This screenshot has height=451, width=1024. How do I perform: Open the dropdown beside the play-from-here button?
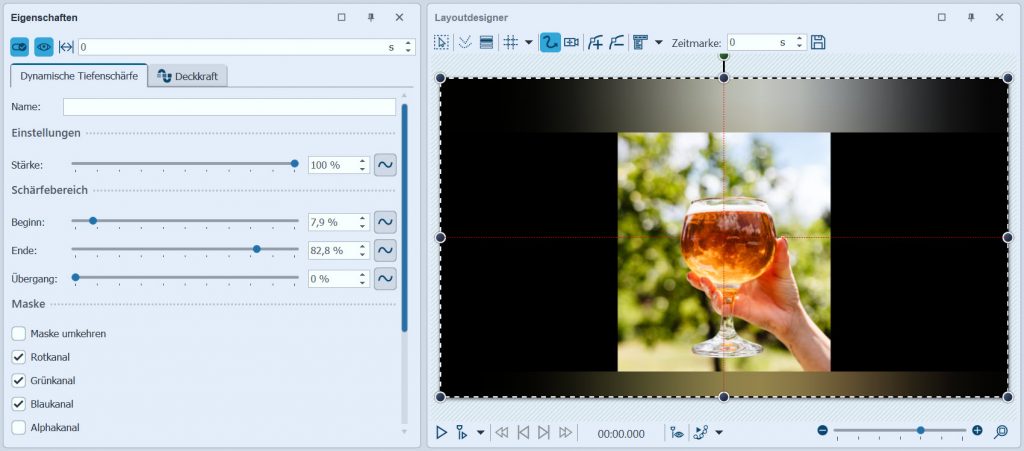point(480,432)
